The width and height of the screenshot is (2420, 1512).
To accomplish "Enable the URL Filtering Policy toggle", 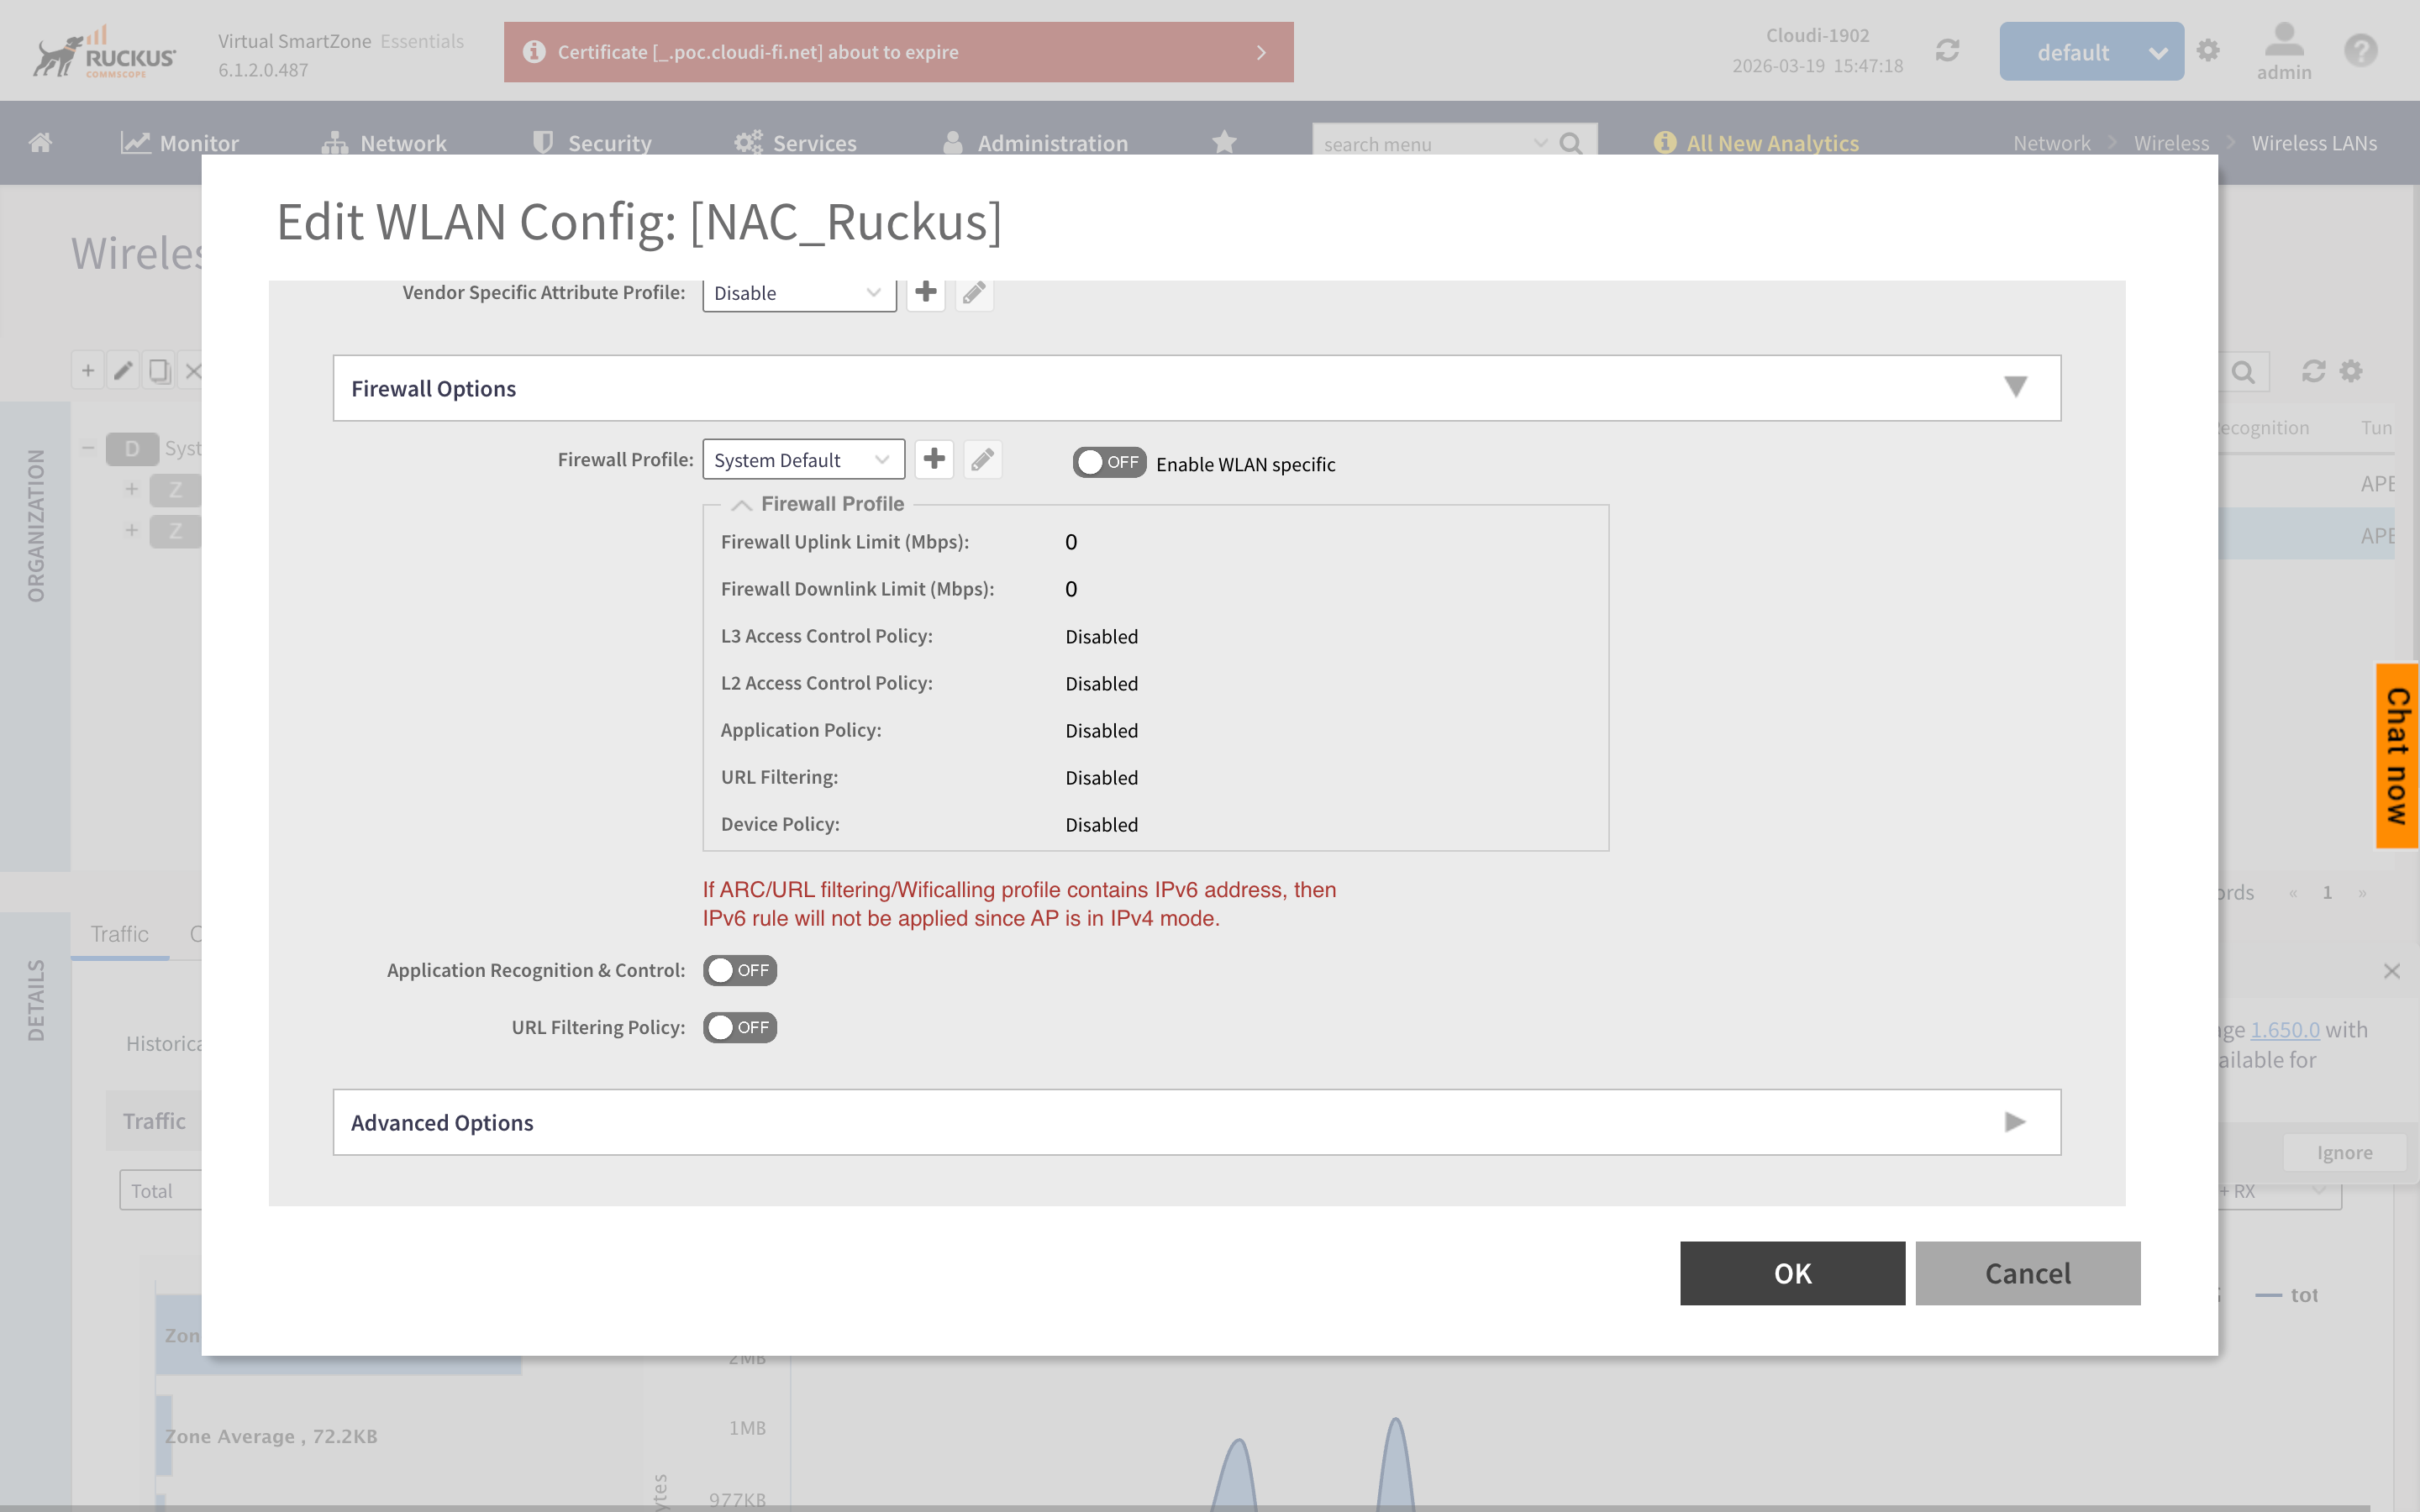I will point(740,1027).
